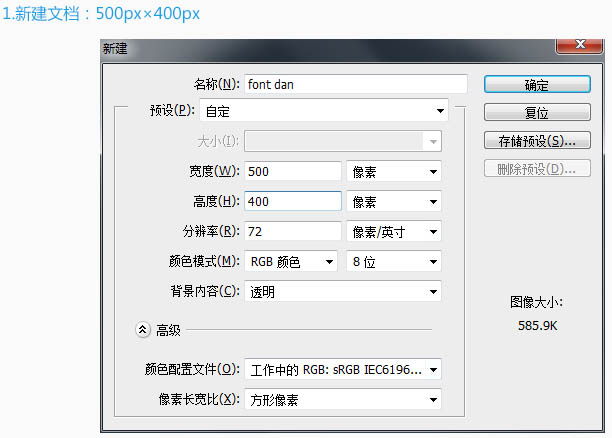
Task: Open the height unit 像素 dropdown
Action: [x=394, y=201]
